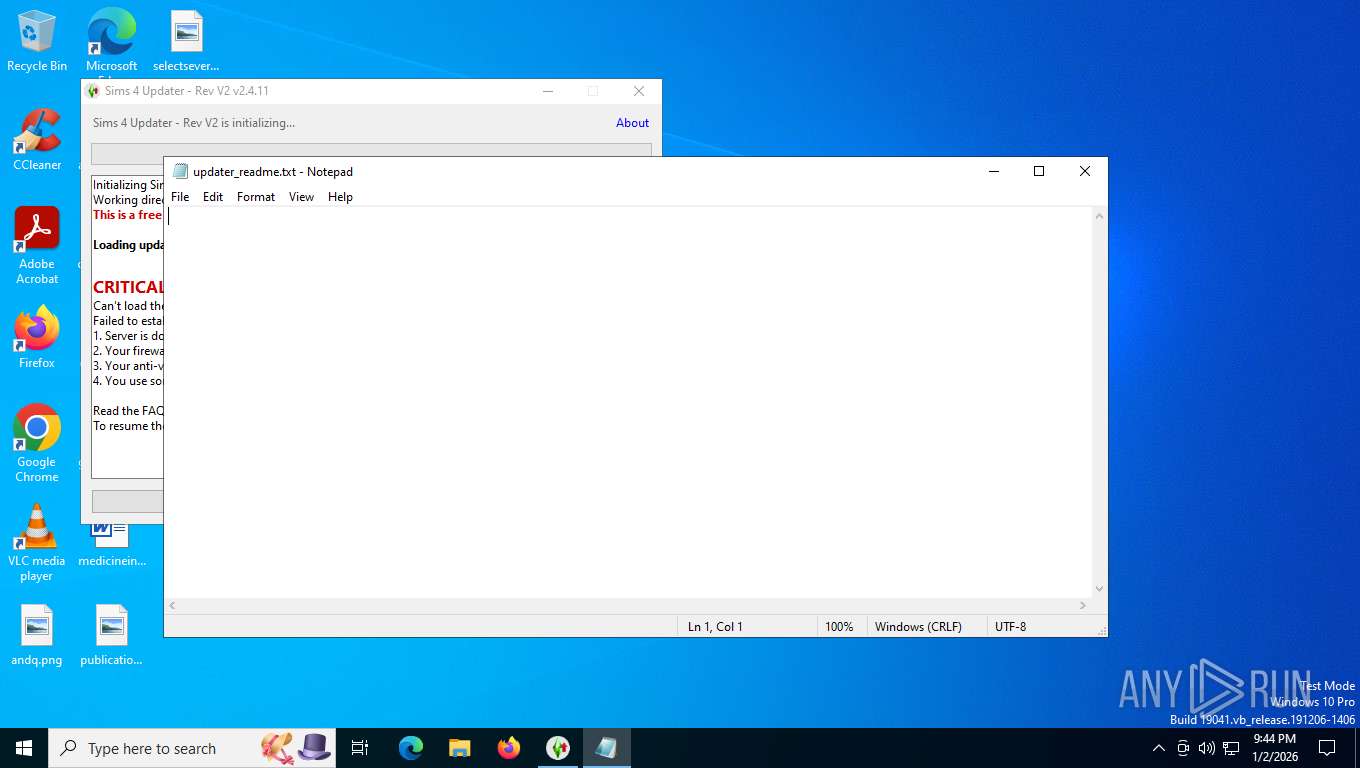This screenshot has height=768, width=1360.
Task: Open the volume control in the system tray
Action: pos(1206,748)
